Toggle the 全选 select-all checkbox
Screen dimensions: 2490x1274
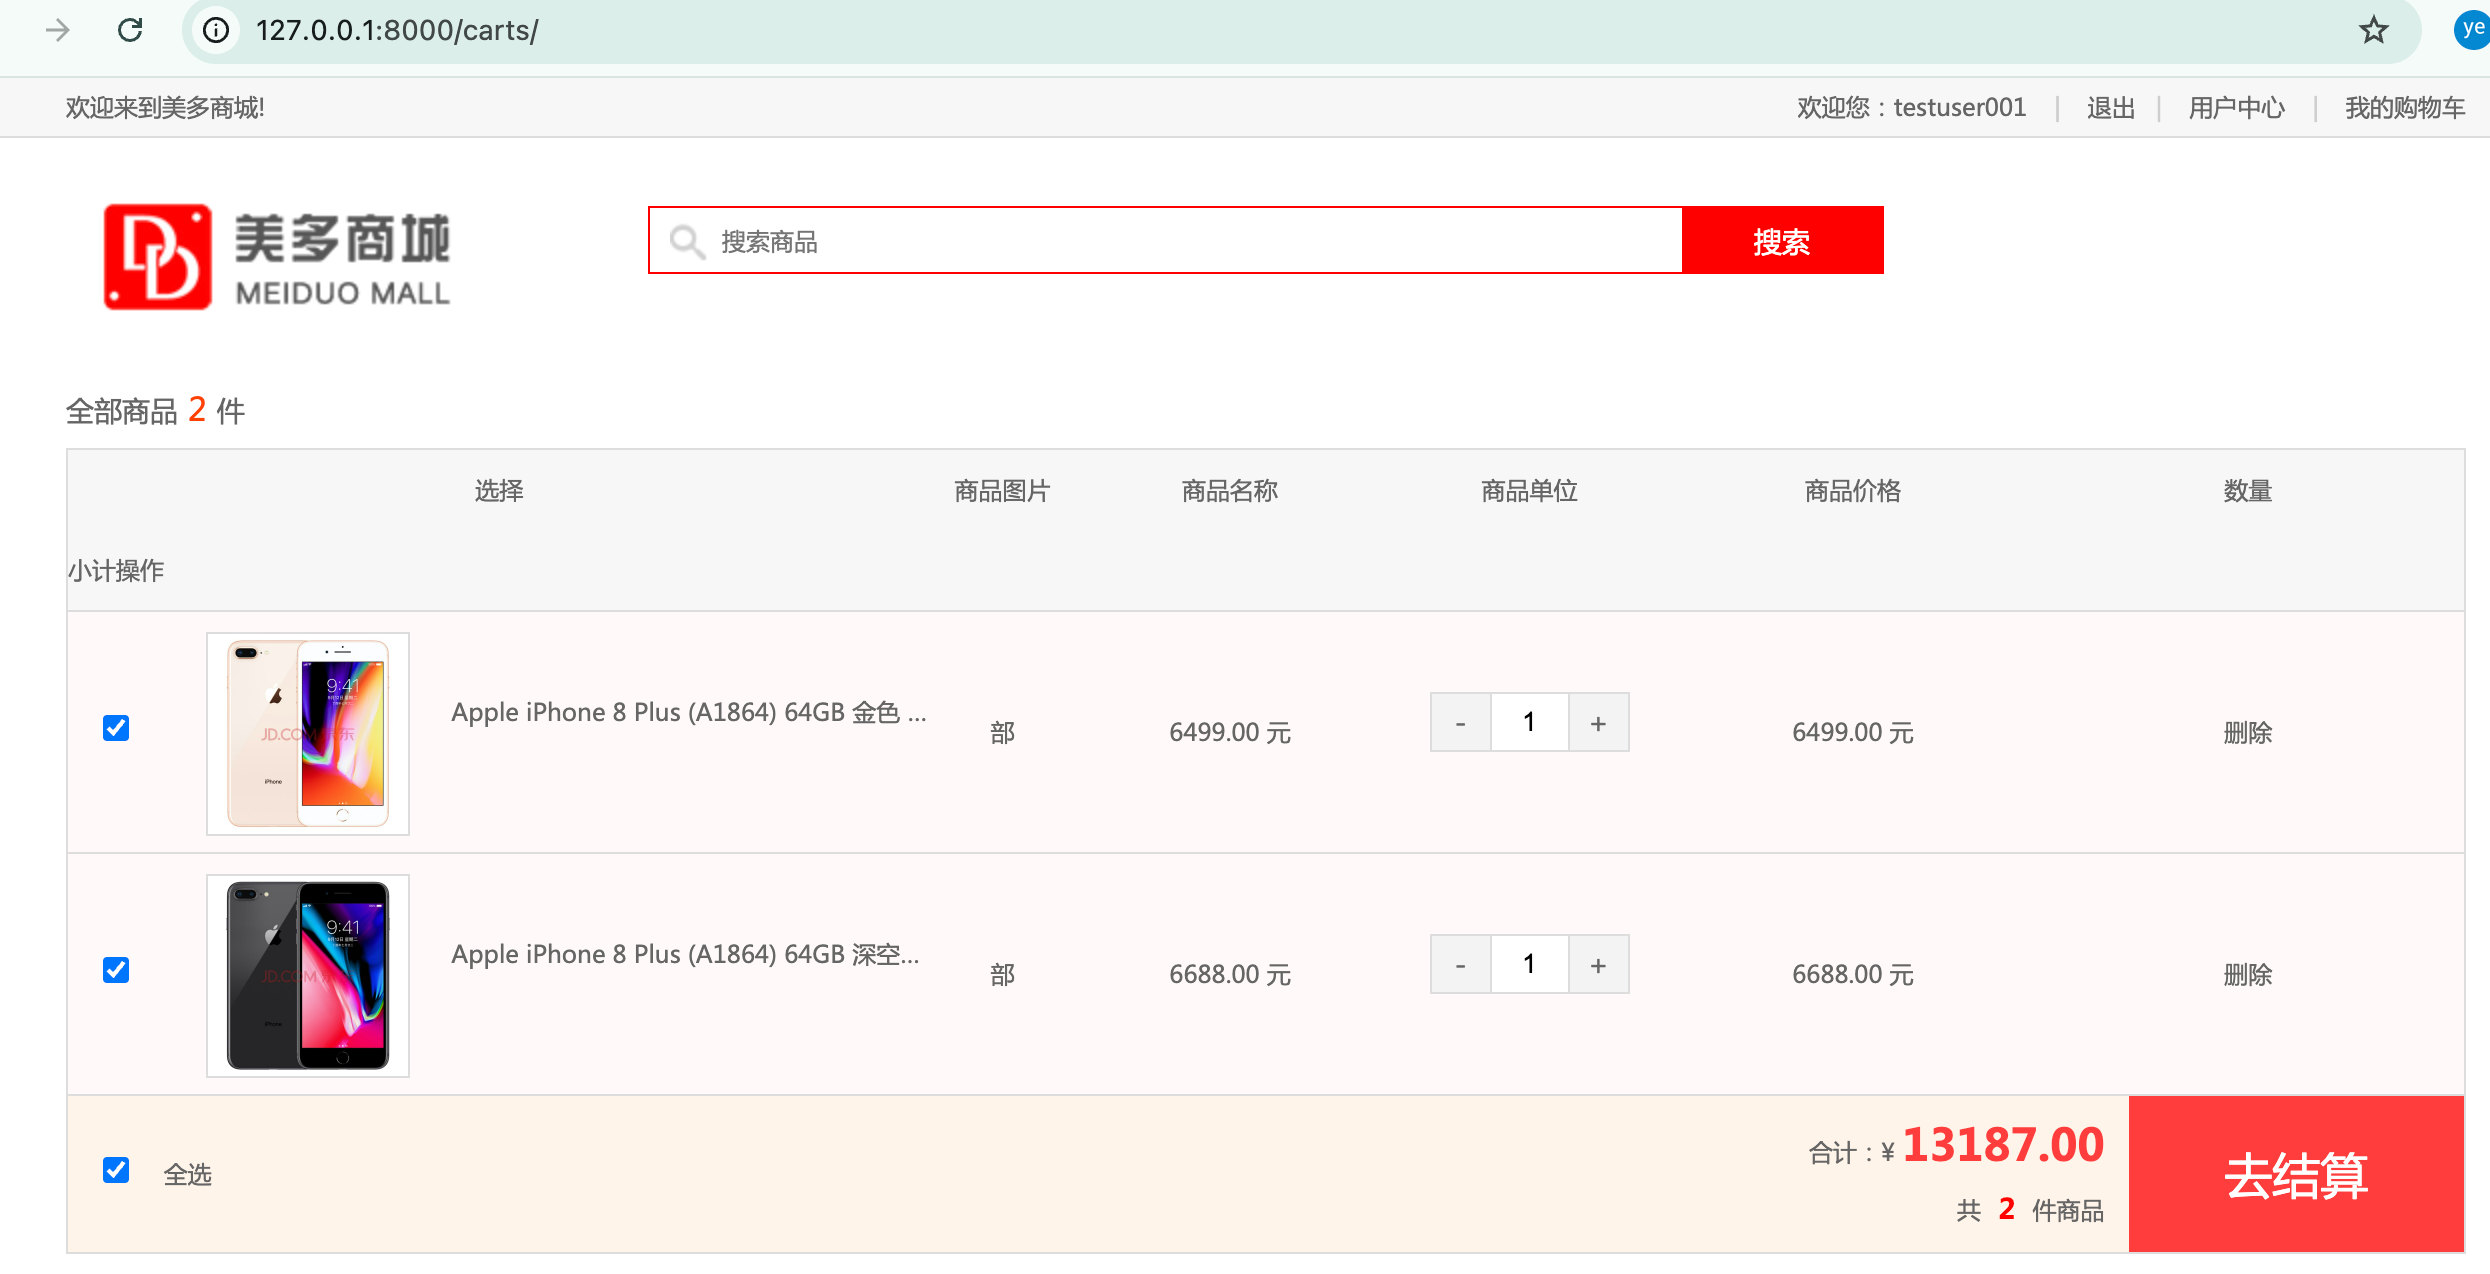[116, 1170]
